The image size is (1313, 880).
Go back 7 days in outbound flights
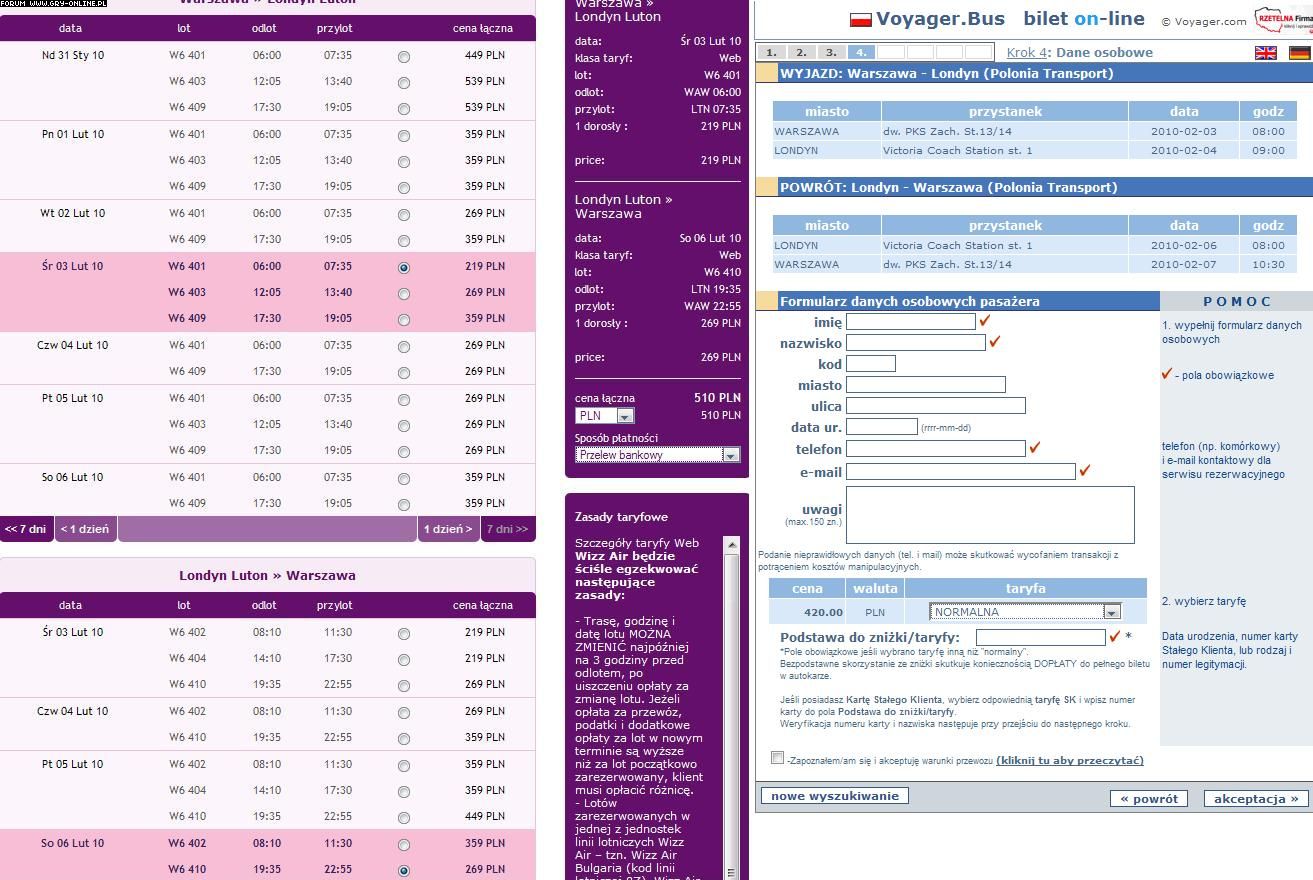26,529
